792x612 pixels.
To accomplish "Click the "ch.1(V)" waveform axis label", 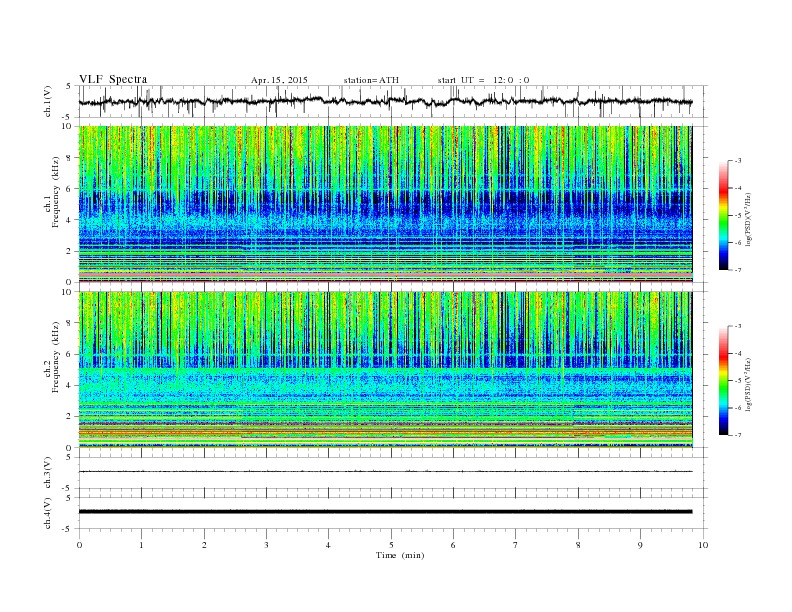I will 48,101.
